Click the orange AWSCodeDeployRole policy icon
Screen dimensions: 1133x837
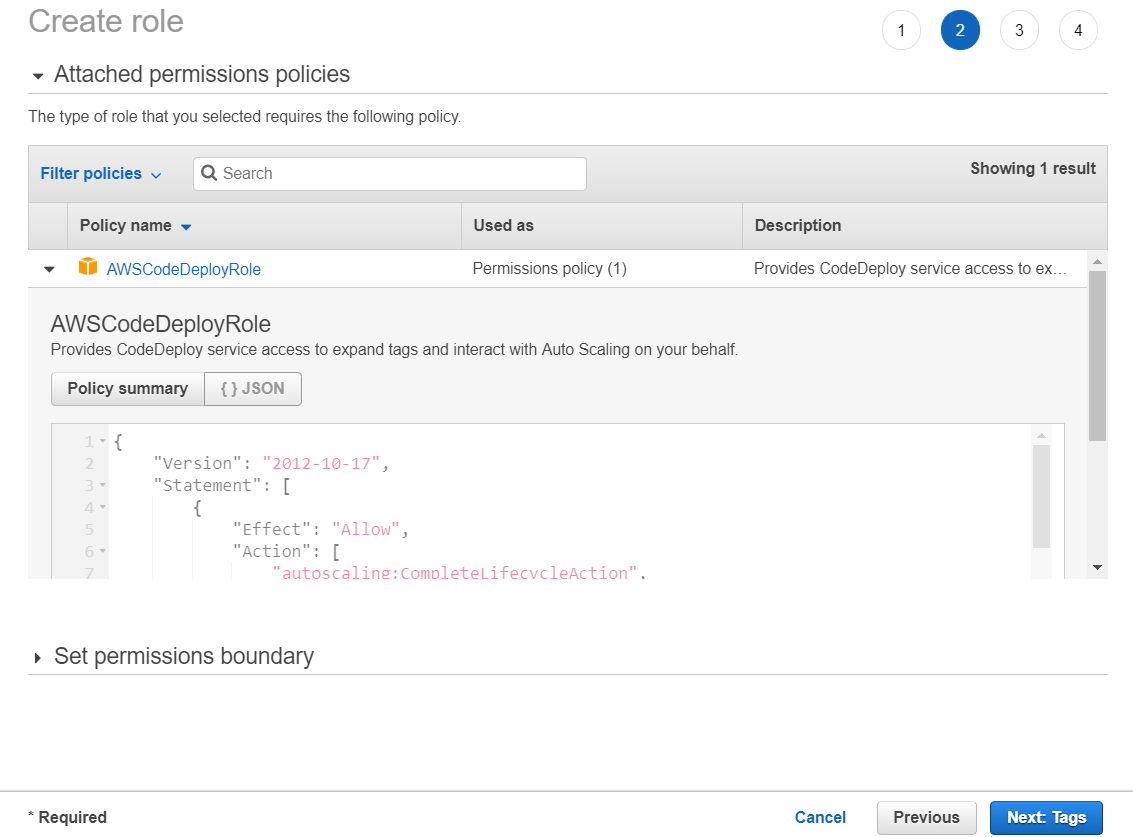click(88, 268)
